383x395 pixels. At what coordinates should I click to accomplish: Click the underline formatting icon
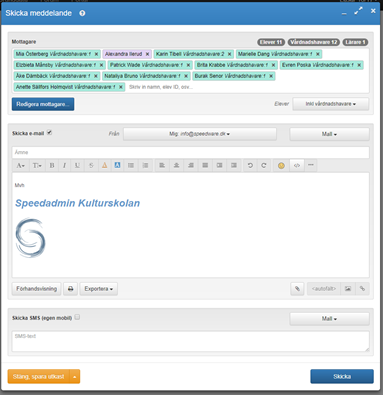point(77,165)
